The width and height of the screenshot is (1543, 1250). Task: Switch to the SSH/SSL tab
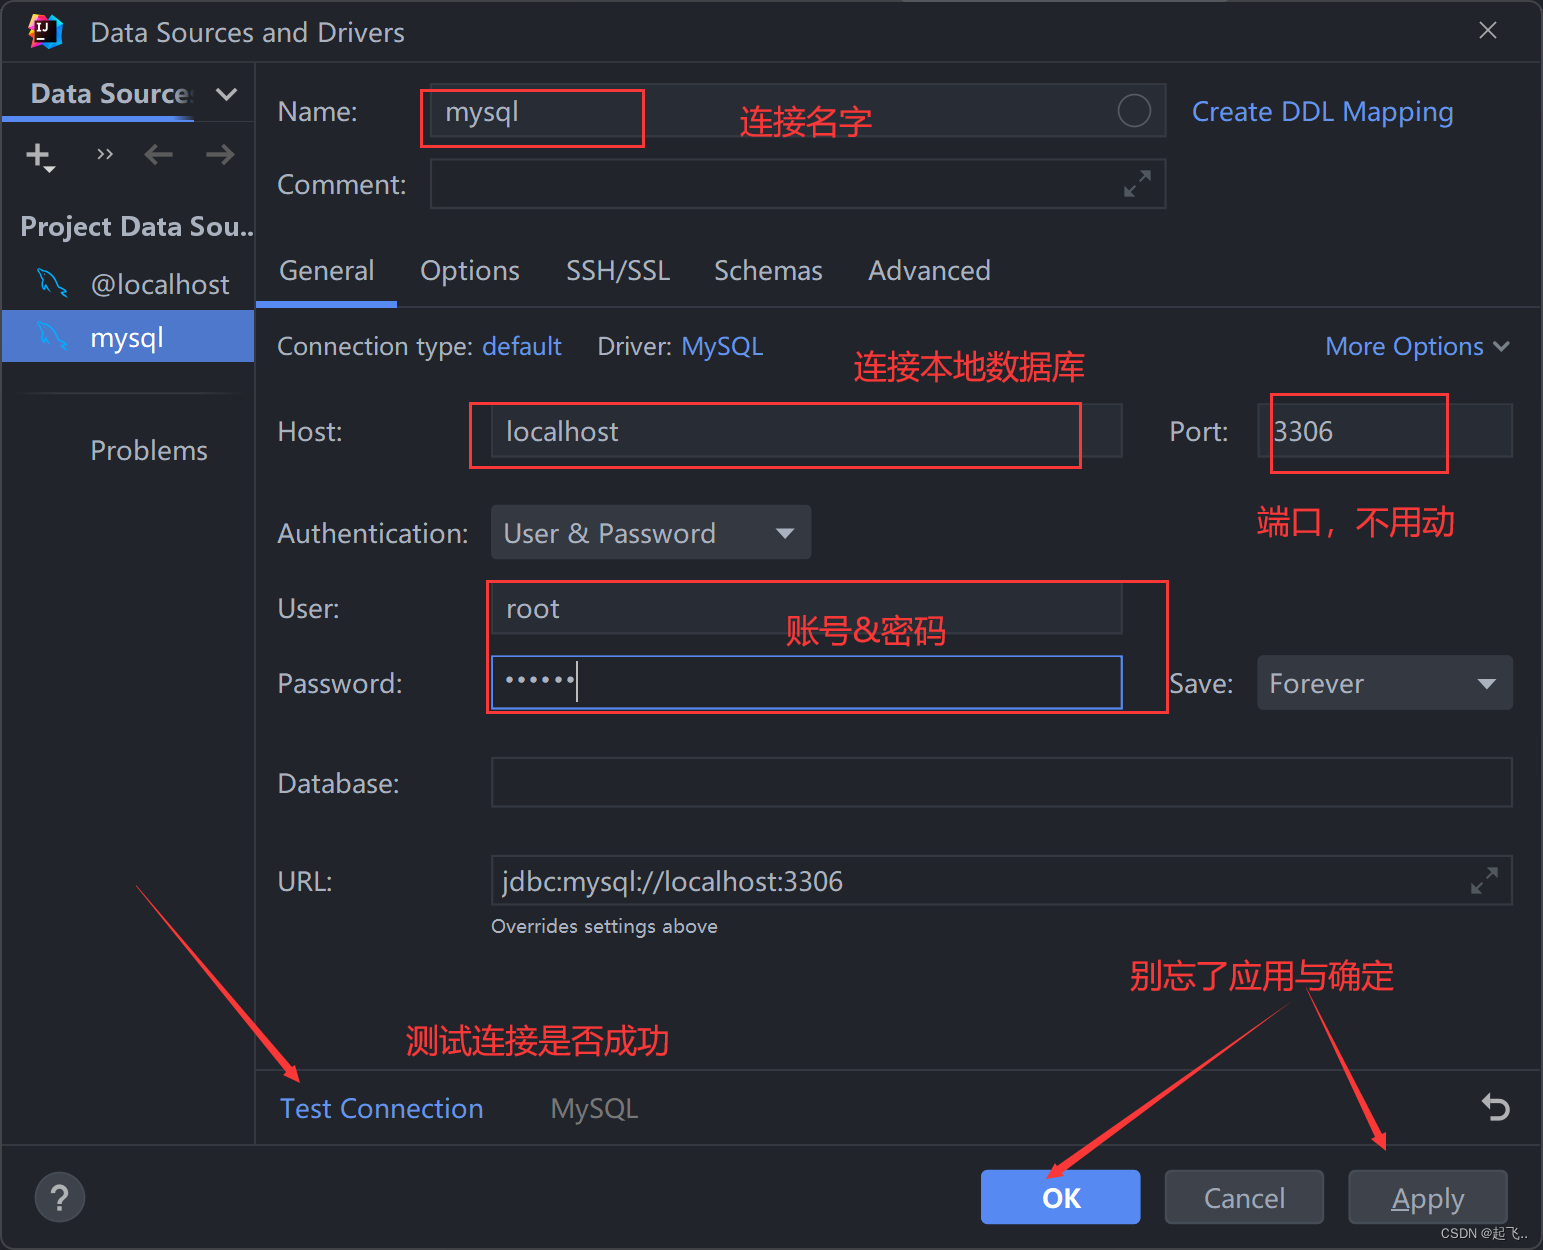618,271
